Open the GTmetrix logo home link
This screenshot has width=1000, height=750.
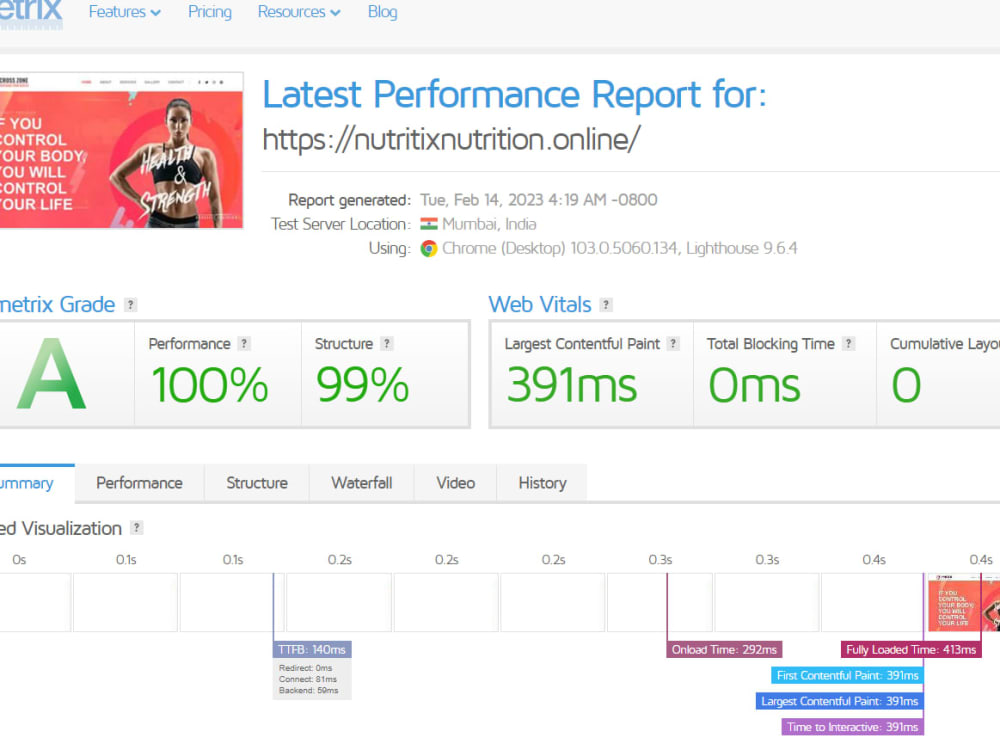tap(31, 14)
